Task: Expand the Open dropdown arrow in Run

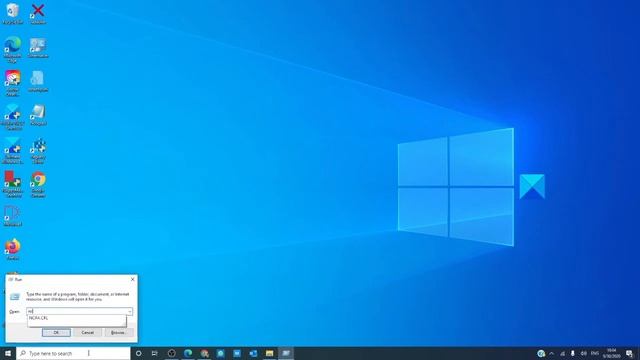Action: tap(130, 311)
